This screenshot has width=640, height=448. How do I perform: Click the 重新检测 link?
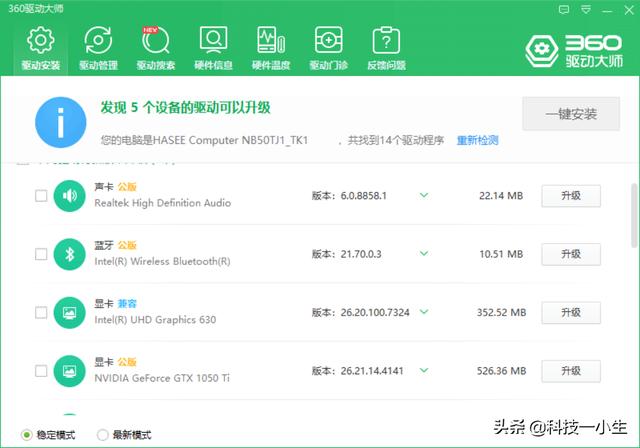(x=477, y=141)
